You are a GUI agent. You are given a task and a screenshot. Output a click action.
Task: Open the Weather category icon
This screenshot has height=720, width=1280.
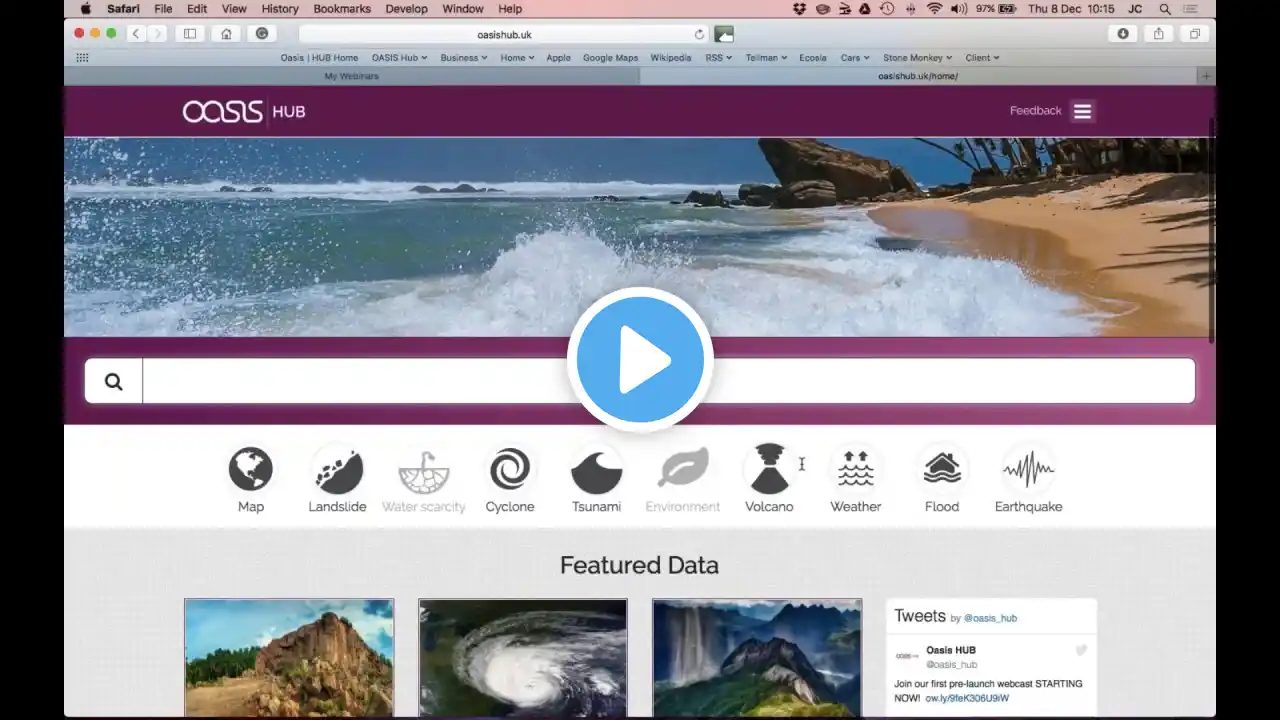[x=856, y=469]
